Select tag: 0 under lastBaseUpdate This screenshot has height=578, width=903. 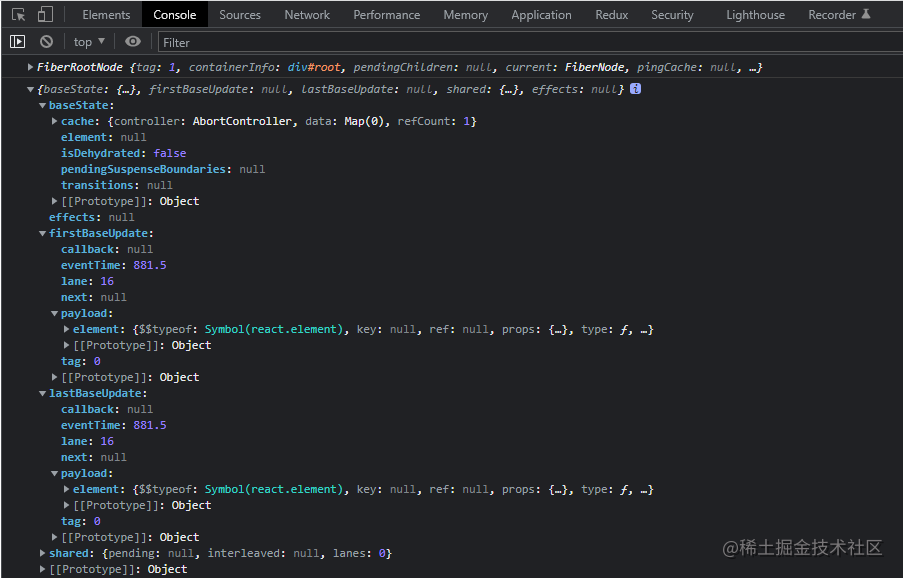pos(81,521)
